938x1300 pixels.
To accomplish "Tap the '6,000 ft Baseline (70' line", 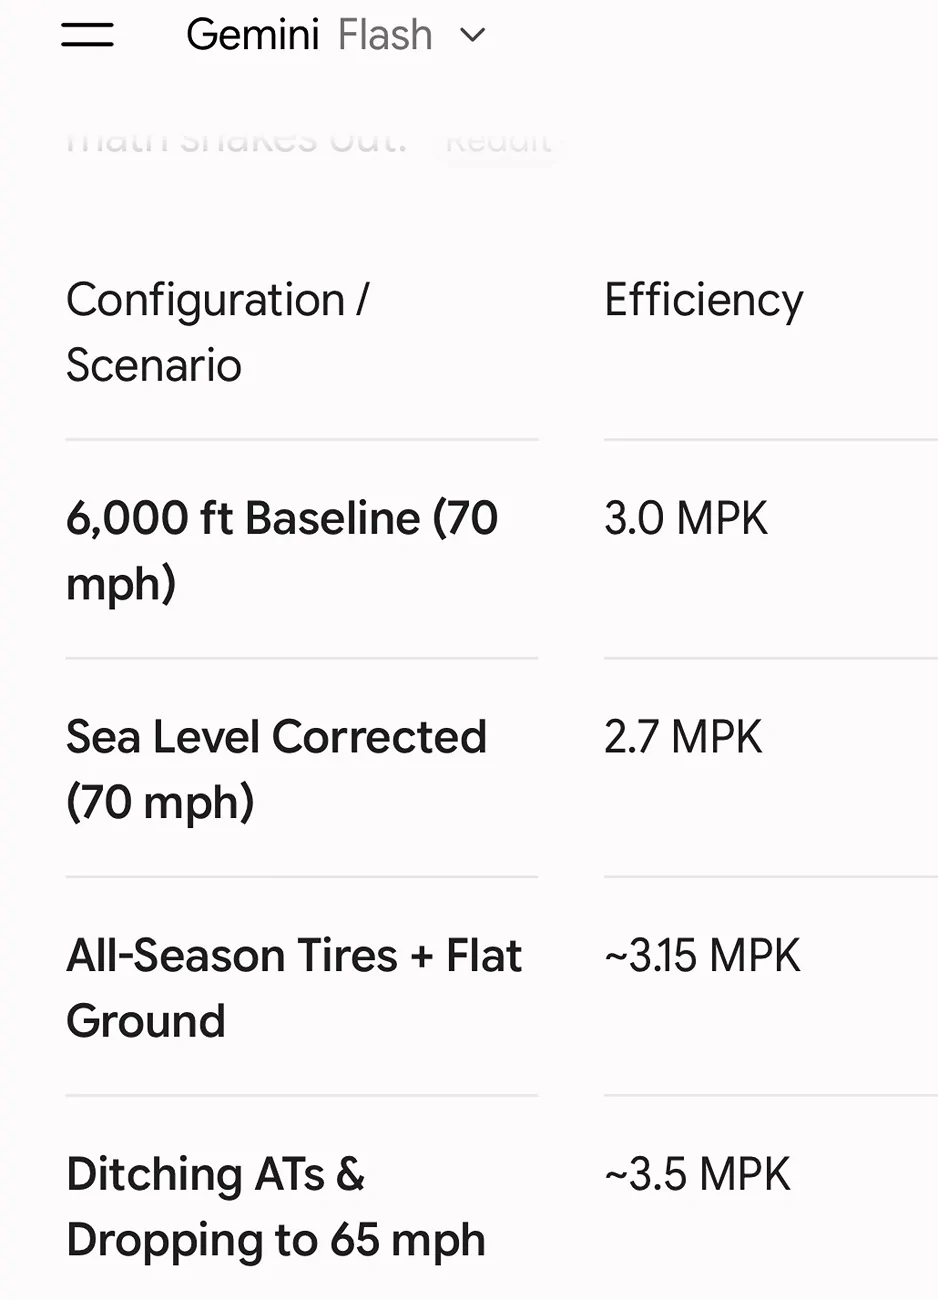I will coord(282,518).
